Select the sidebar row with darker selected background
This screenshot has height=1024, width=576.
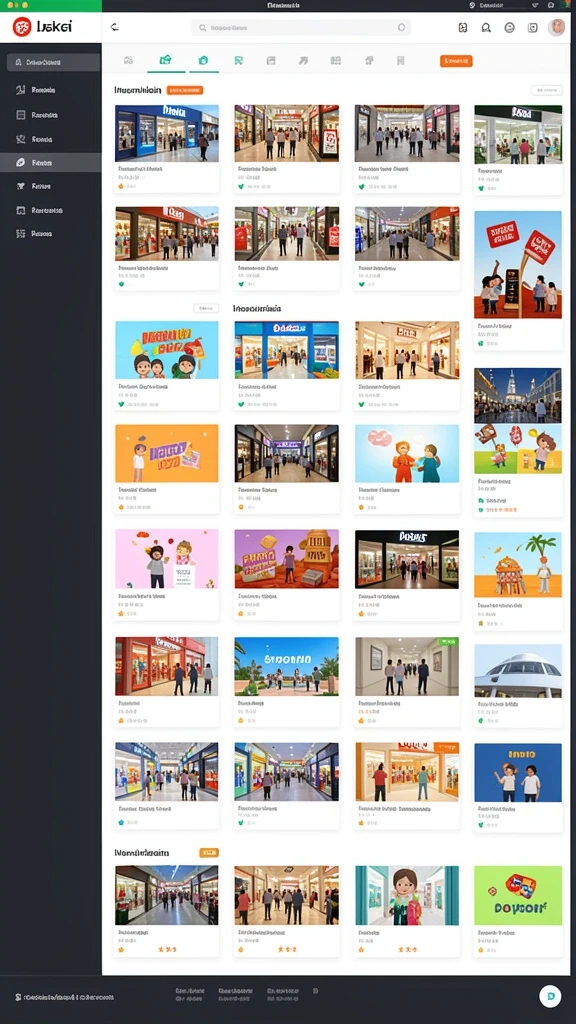pyautogui.click(x=51, y=162)
